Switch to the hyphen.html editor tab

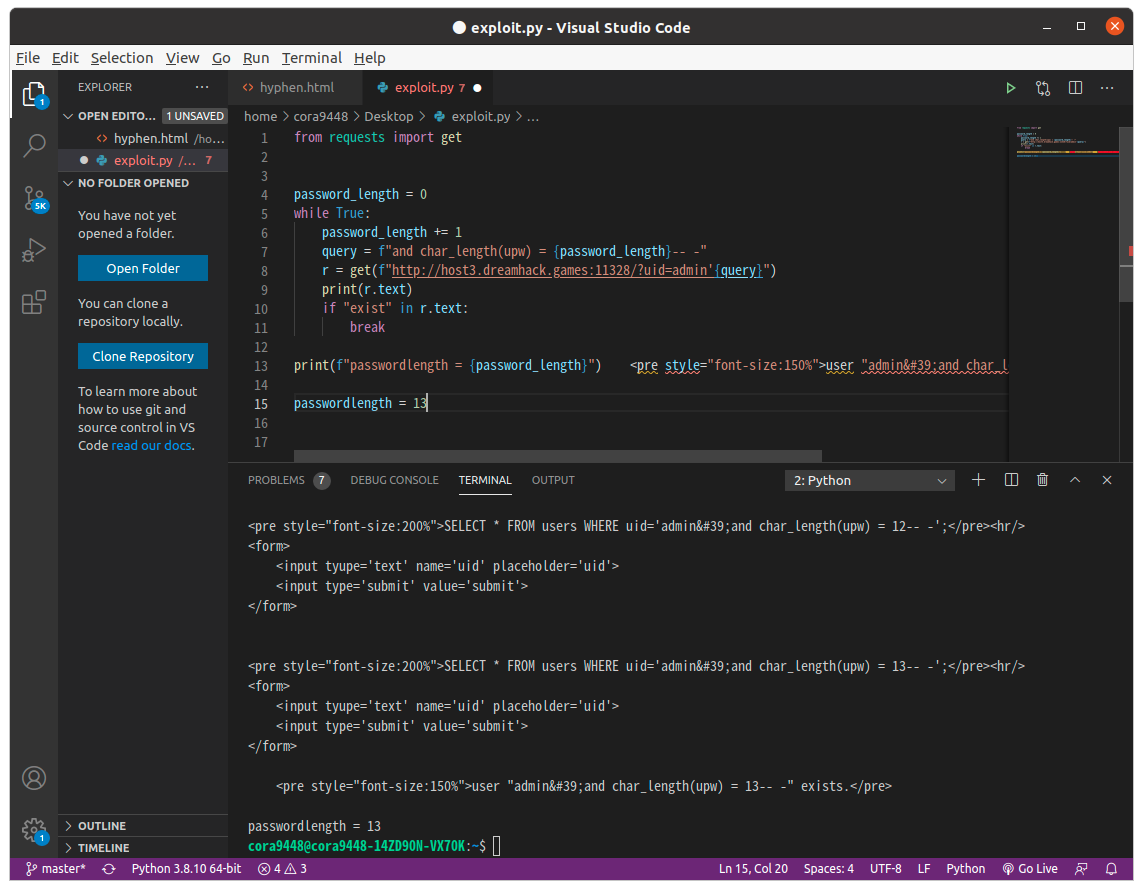tap(295, 87)
